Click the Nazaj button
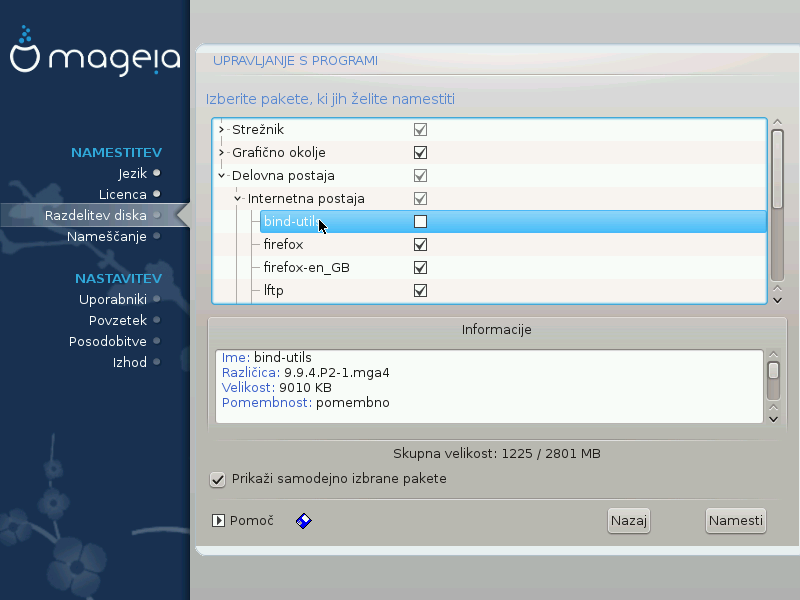This screenshot has width=800, height=600. (629, 520)
